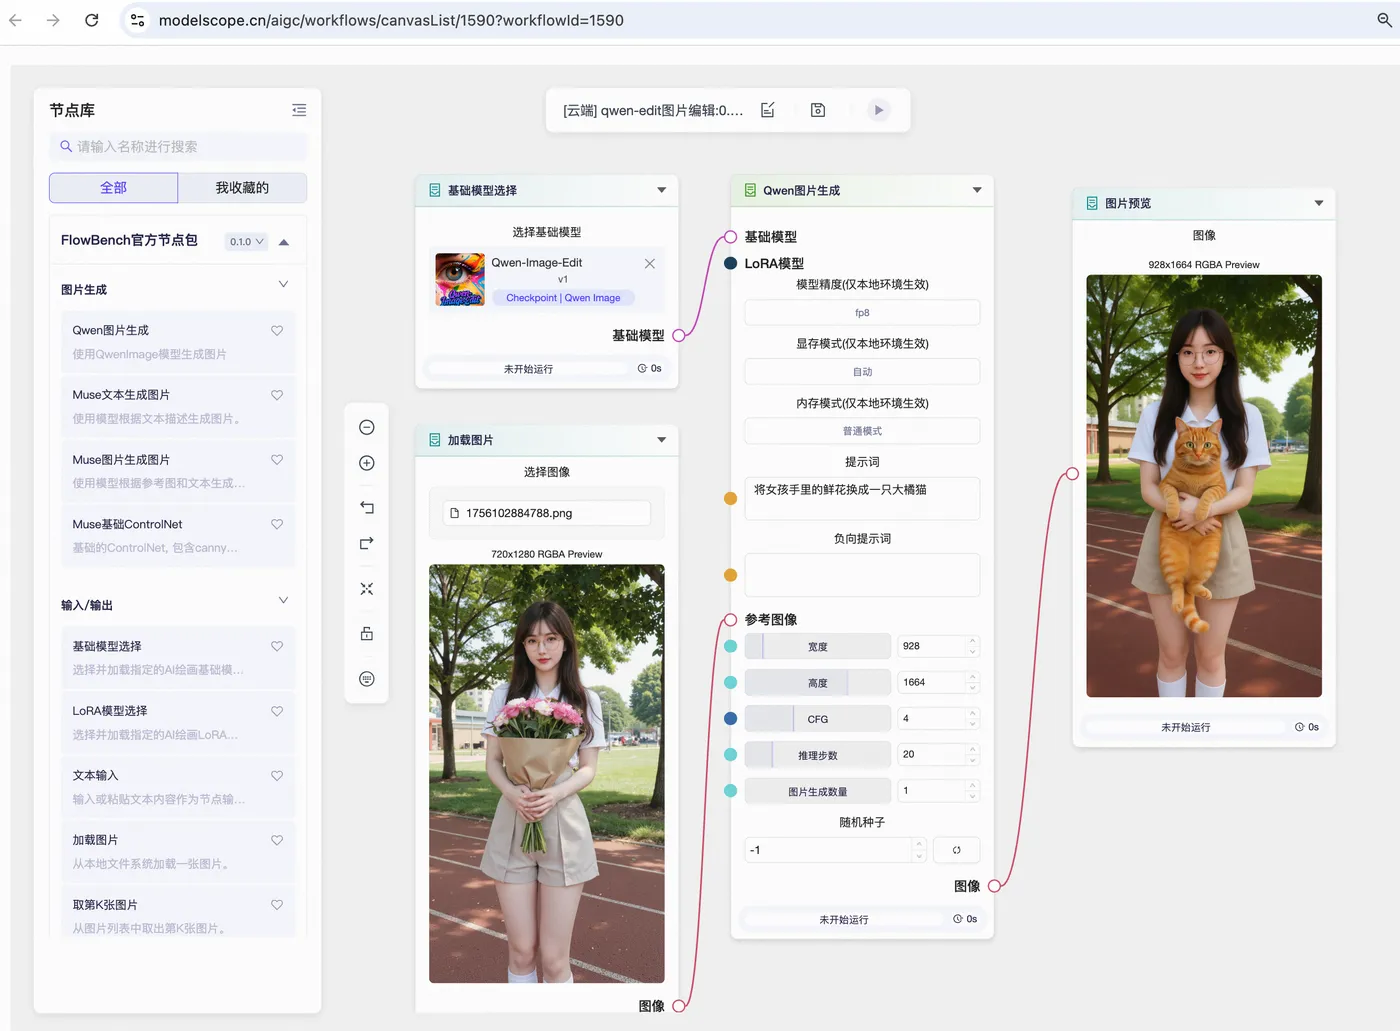The height and width of the screenshot is (1031, 1400).
Task: Collapse 输入/输出 category
Action: 283,601
